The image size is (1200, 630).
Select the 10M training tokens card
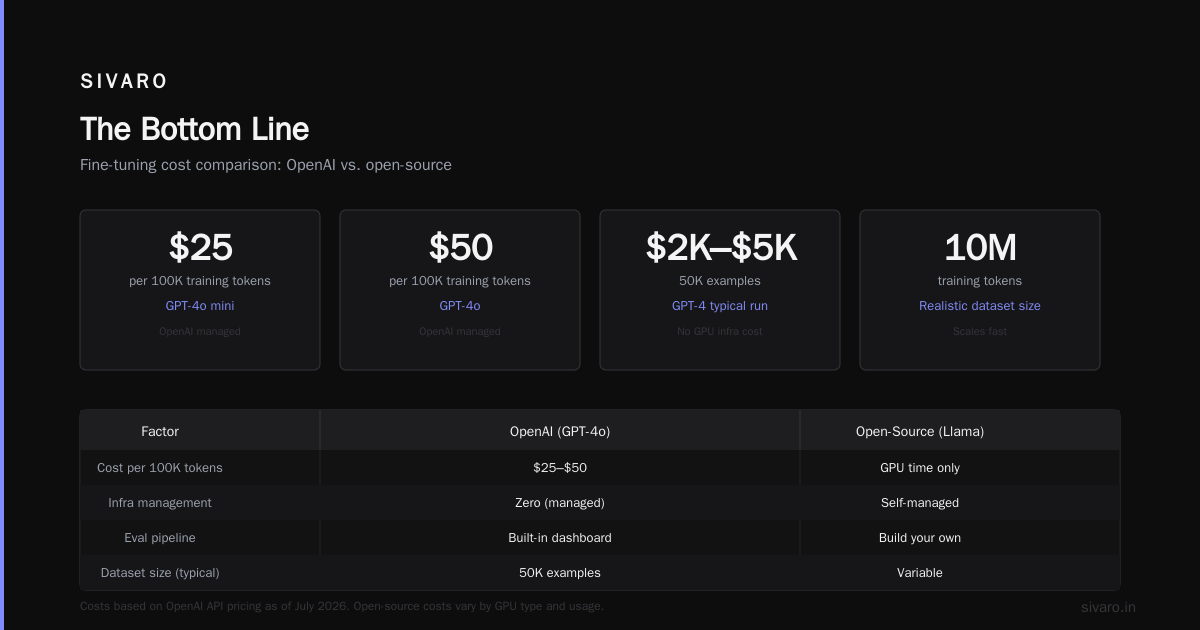click(980, 290)
